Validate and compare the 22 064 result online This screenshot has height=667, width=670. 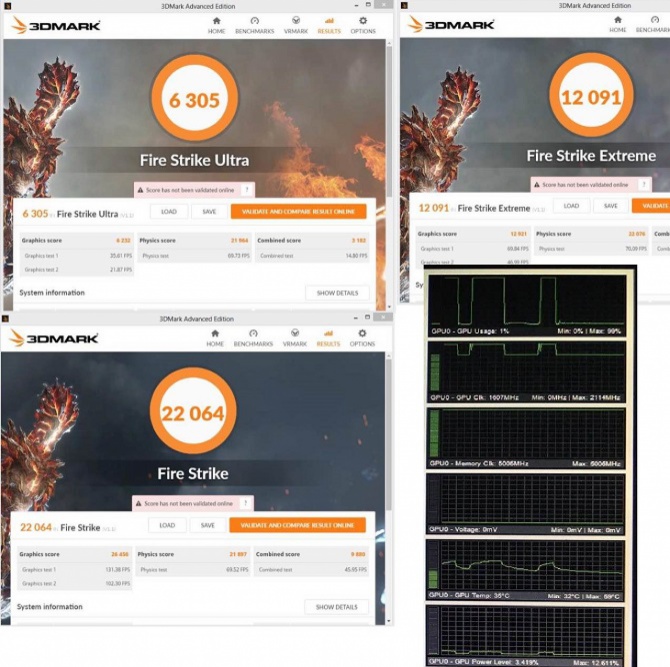click(x=297, y=525)
